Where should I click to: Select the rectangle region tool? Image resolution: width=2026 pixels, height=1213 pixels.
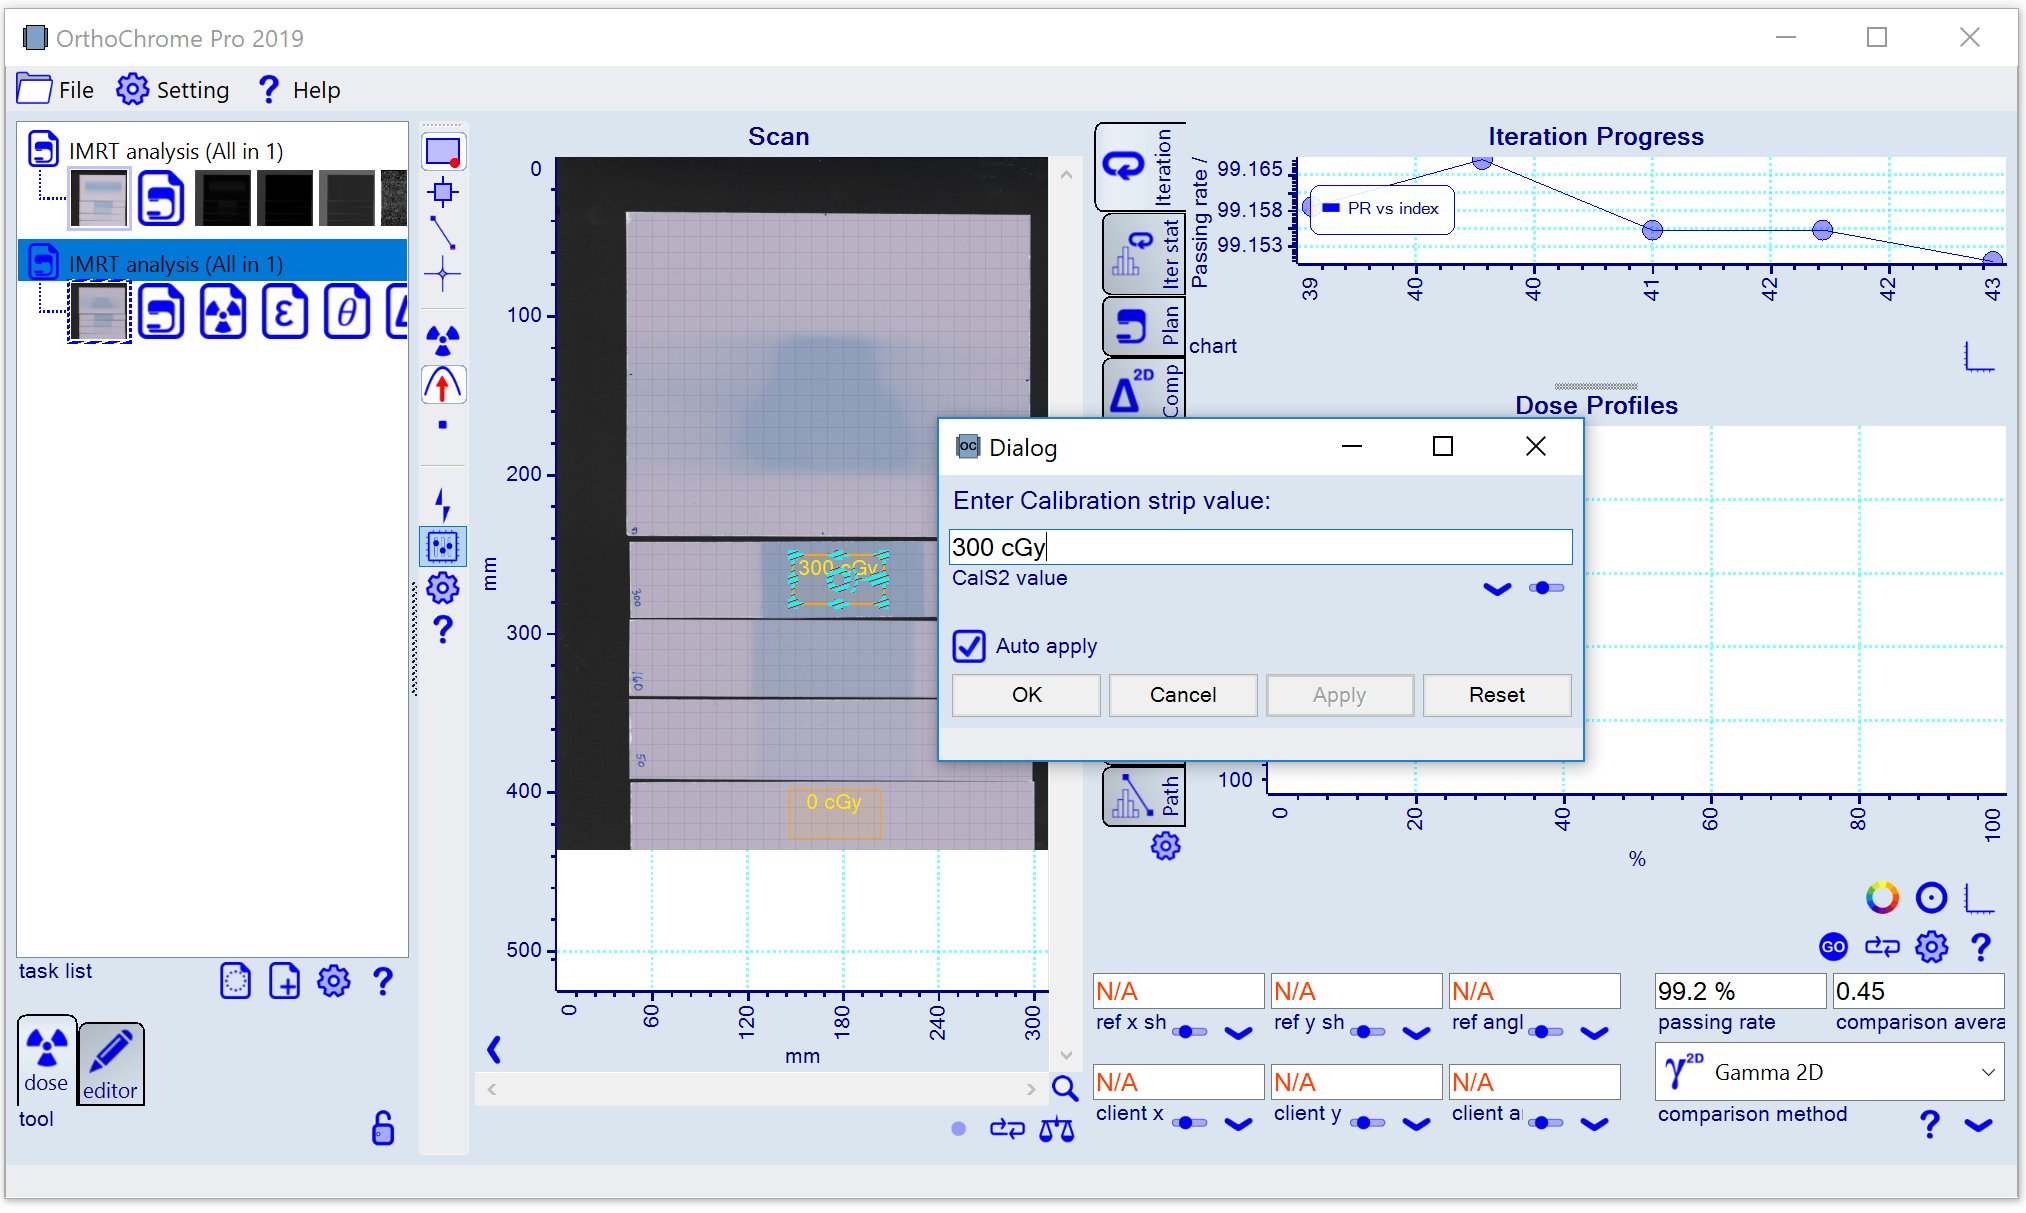click(443, 152)
